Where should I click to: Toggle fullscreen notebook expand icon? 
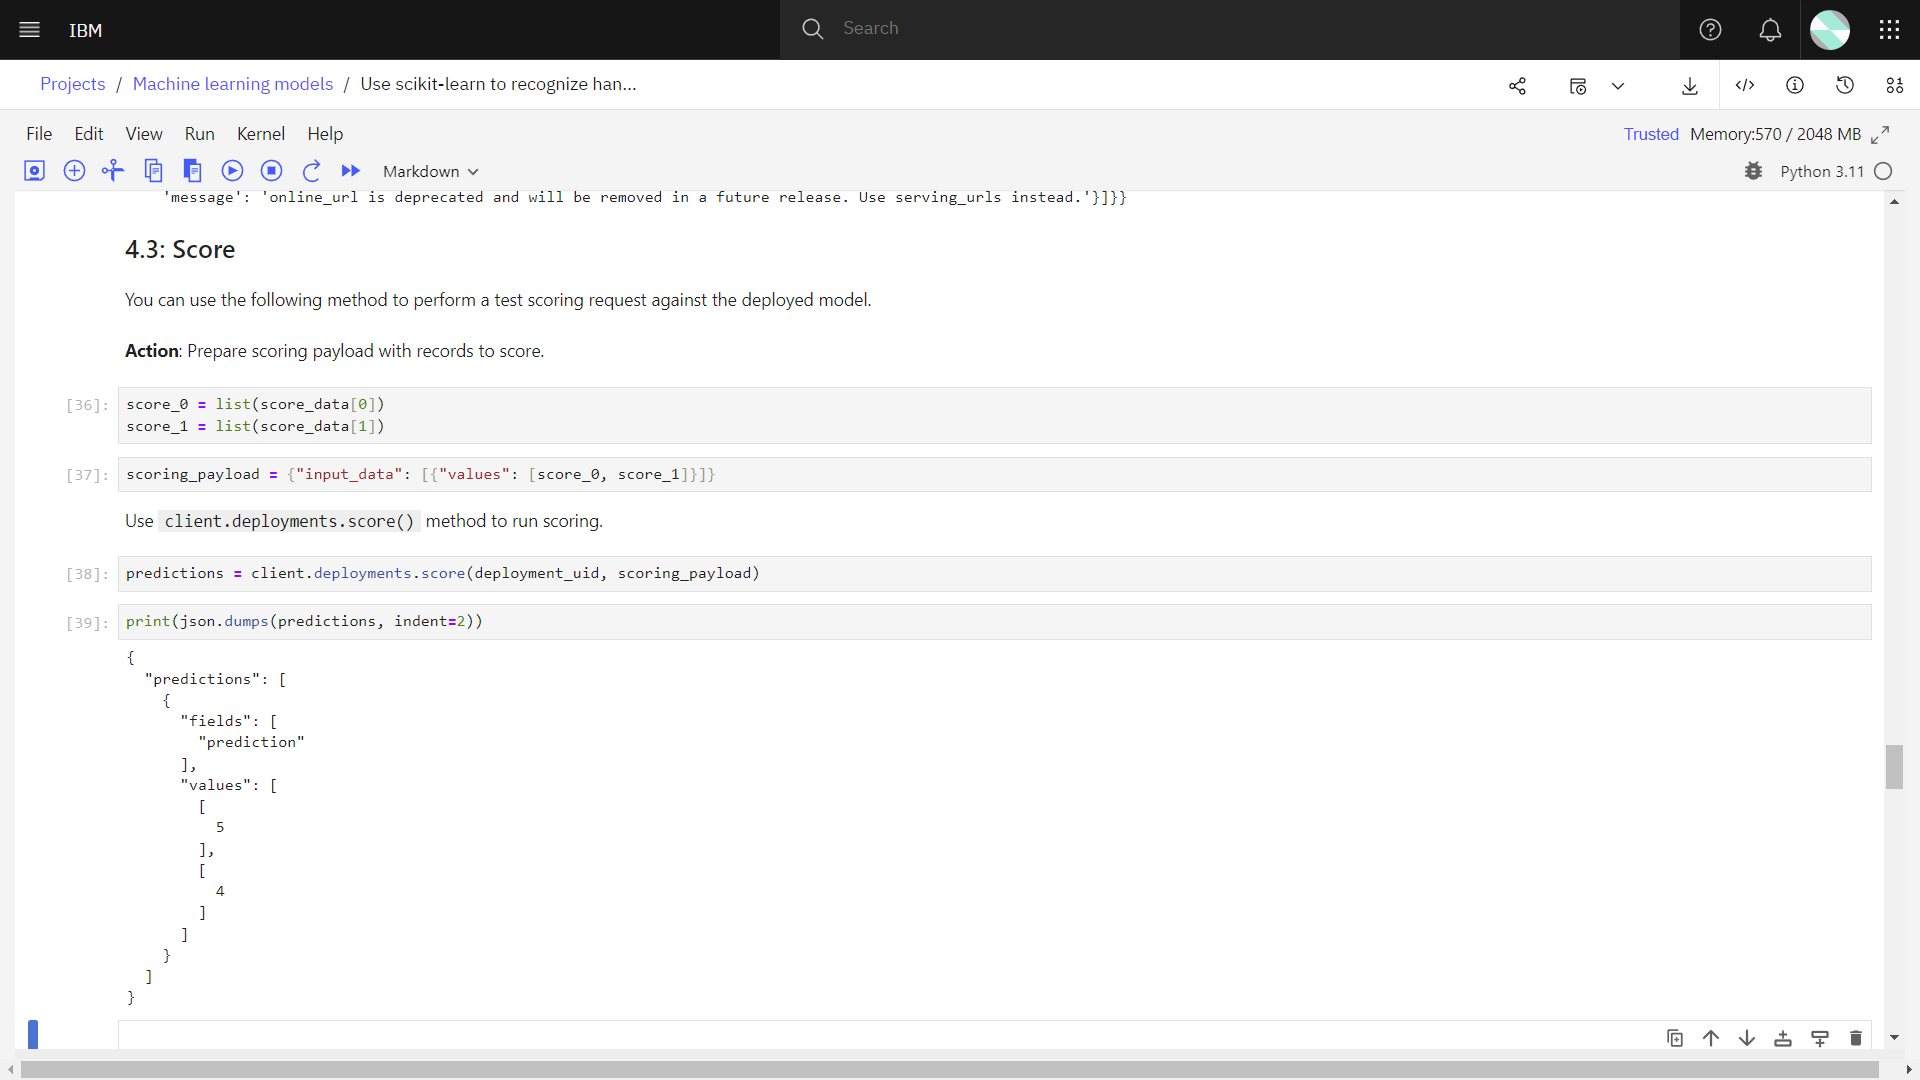point(1880,134)
